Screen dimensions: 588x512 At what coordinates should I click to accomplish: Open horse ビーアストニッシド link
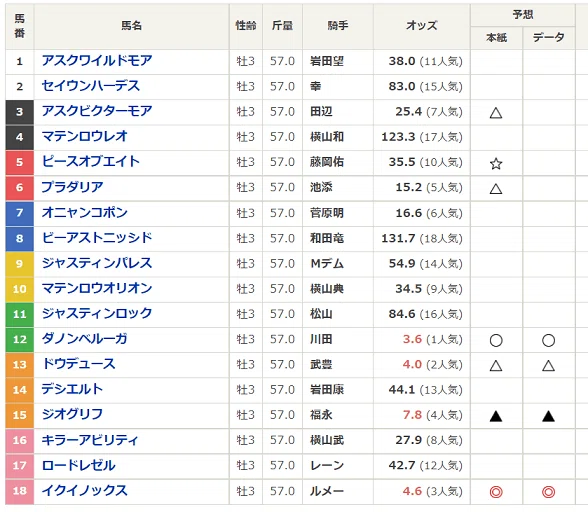click(x=97, y=237)
